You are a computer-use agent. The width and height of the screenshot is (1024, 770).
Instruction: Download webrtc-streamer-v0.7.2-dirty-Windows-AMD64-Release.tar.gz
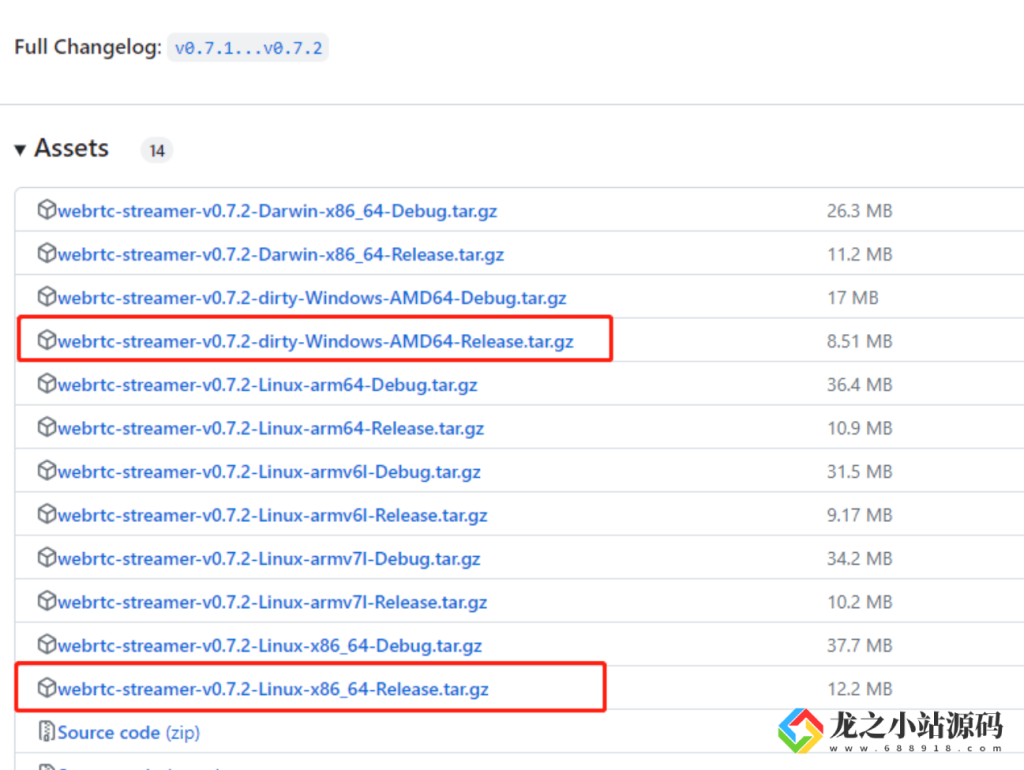[315, 342]
